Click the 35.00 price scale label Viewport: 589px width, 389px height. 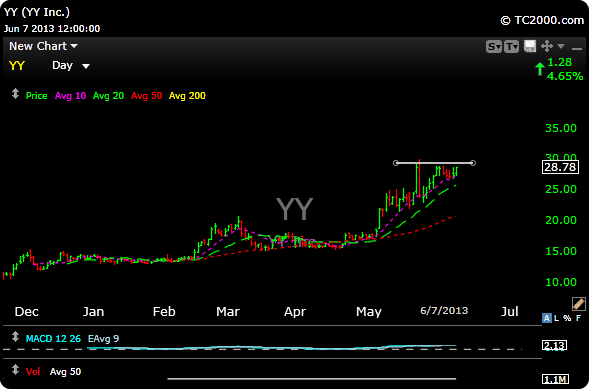560,128
